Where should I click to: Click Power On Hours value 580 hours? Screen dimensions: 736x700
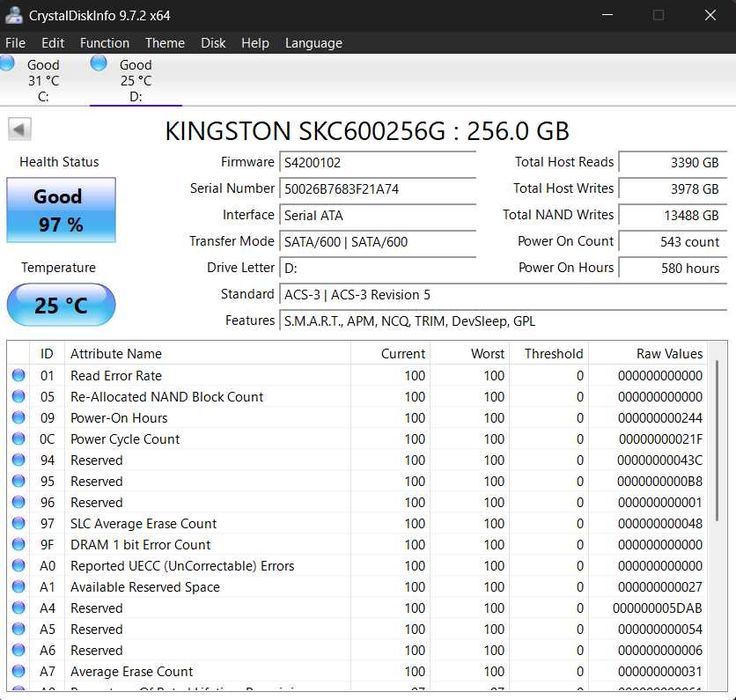[x=673, y=268]
